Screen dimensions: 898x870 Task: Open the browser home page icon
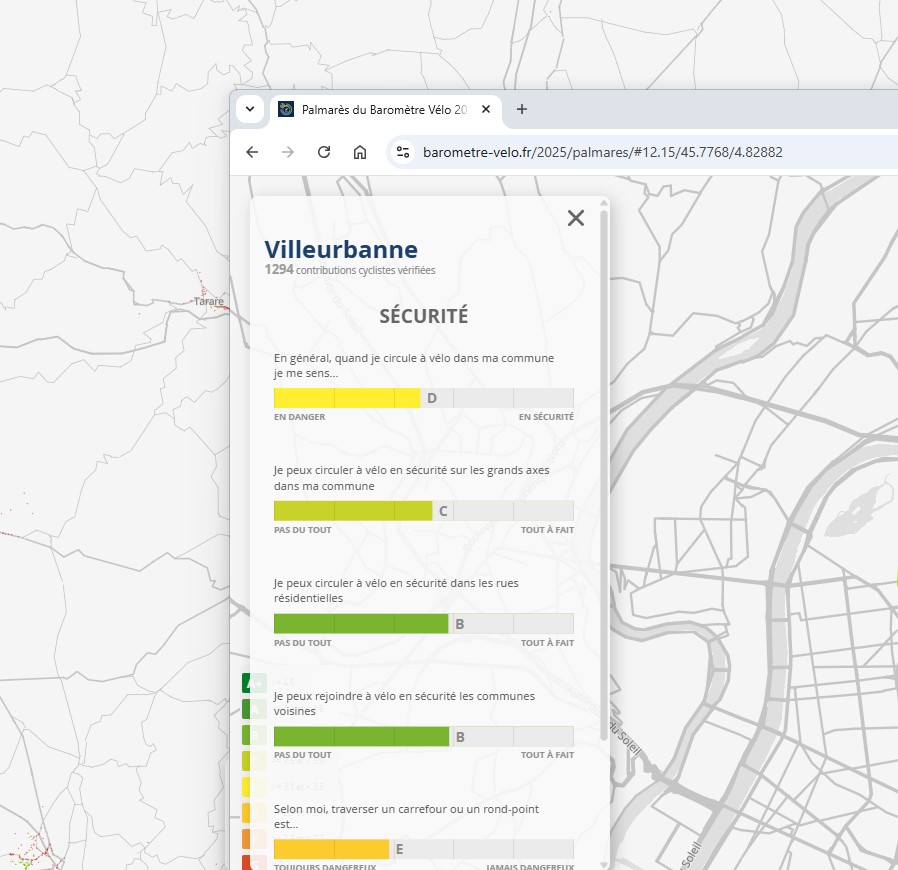pos(359,152)
